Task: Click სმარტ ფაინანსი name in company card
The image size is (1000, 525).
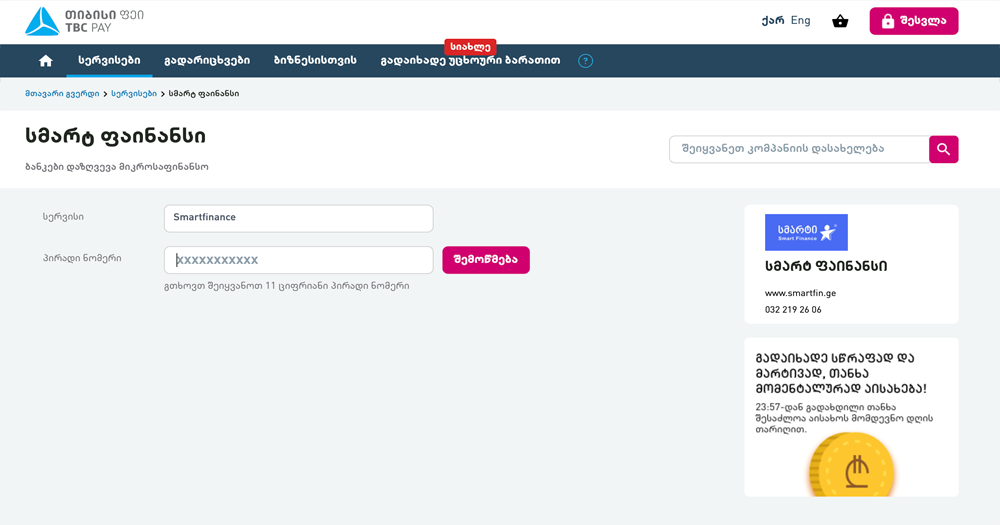Action: click(826, 267)
